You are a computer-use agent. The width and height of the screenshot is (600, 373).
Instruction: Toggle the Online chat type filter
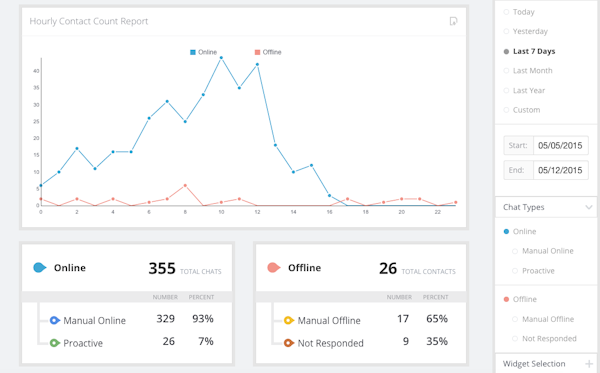tap(506, 231)
